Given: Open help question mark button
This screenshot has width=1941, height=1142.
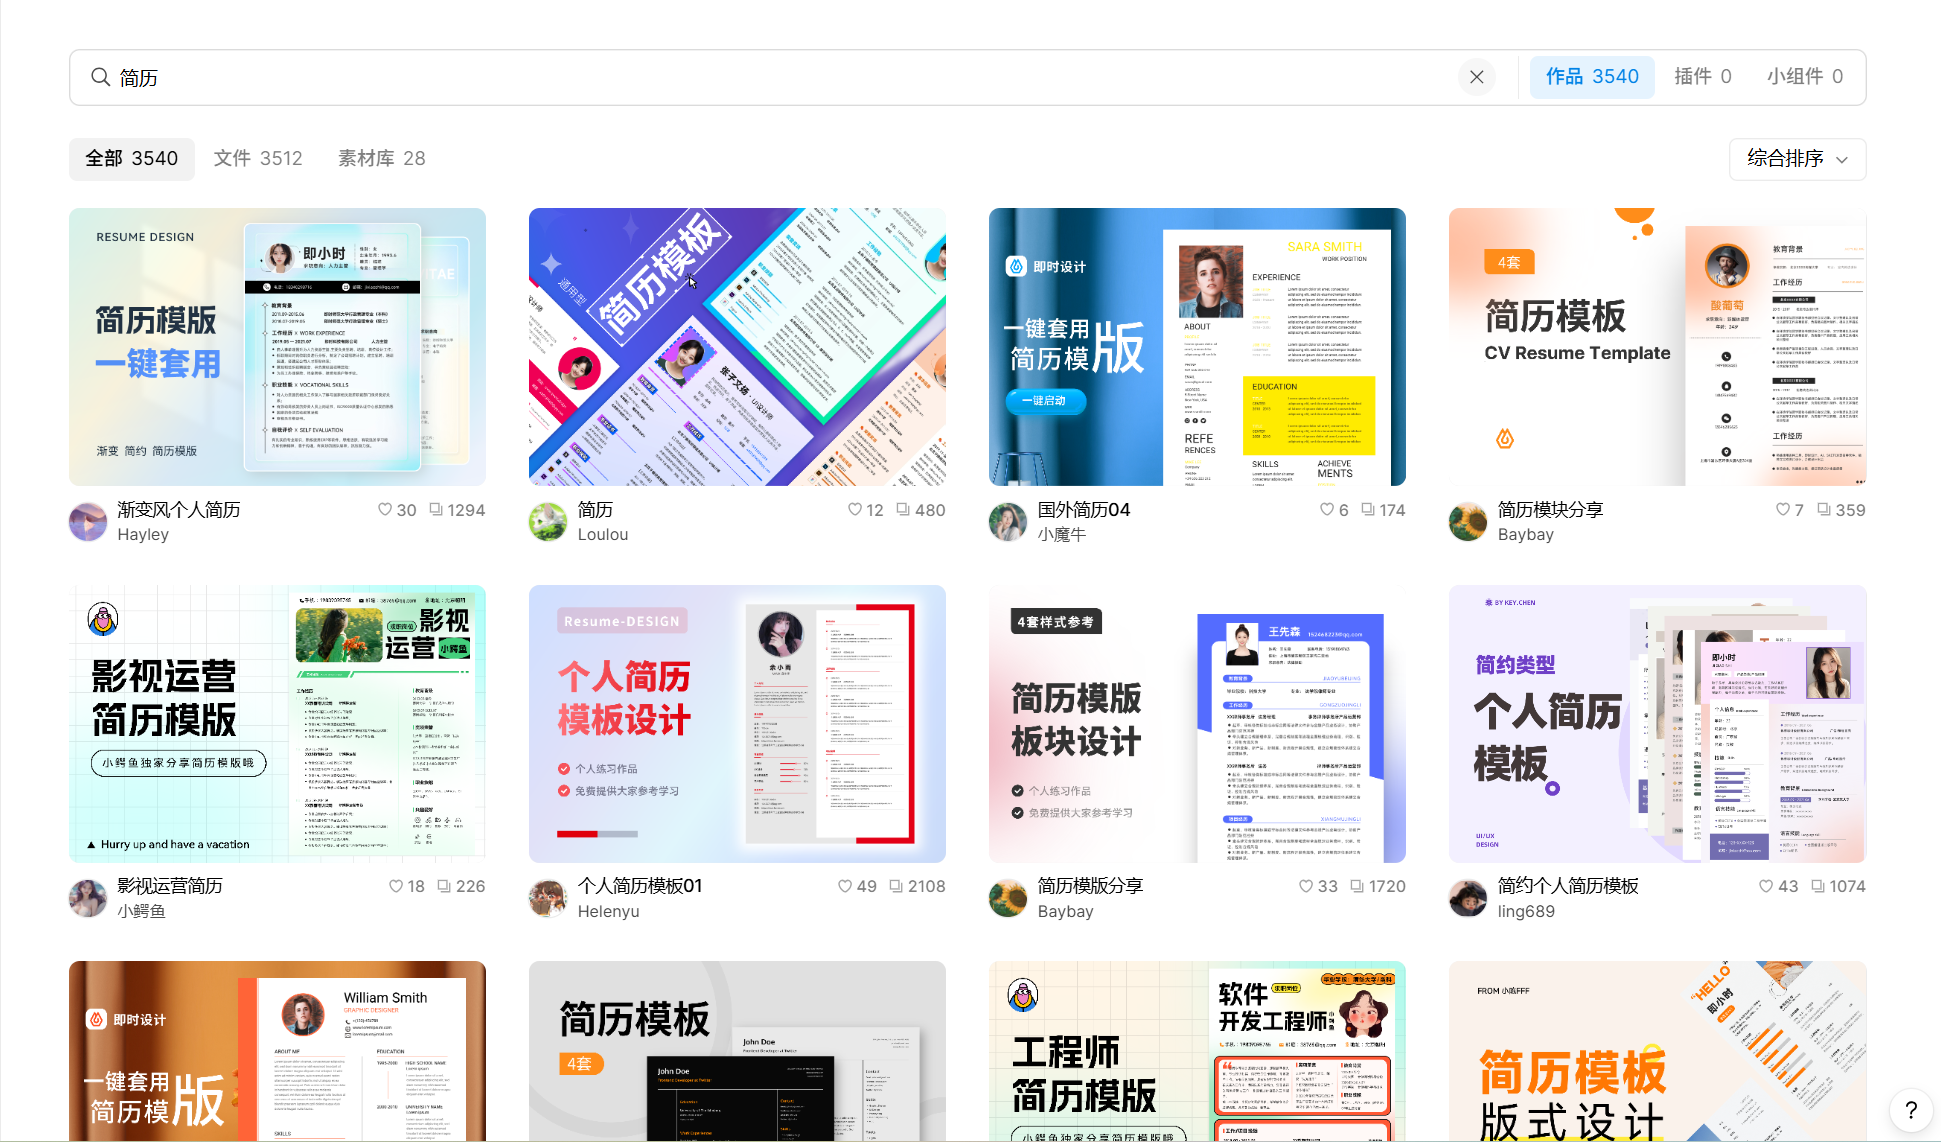Looking at the screenshot, I should tap(1910, 1109).
